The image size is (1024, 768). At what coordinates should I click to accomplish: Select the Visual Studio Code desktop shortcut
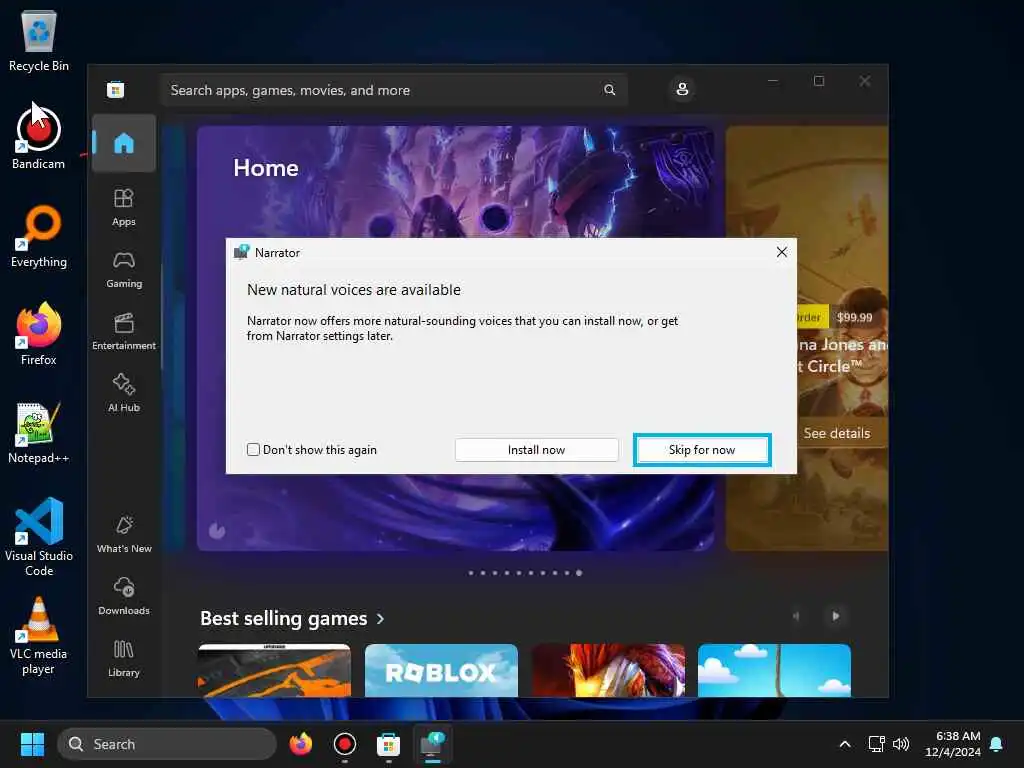pos(39,537)
